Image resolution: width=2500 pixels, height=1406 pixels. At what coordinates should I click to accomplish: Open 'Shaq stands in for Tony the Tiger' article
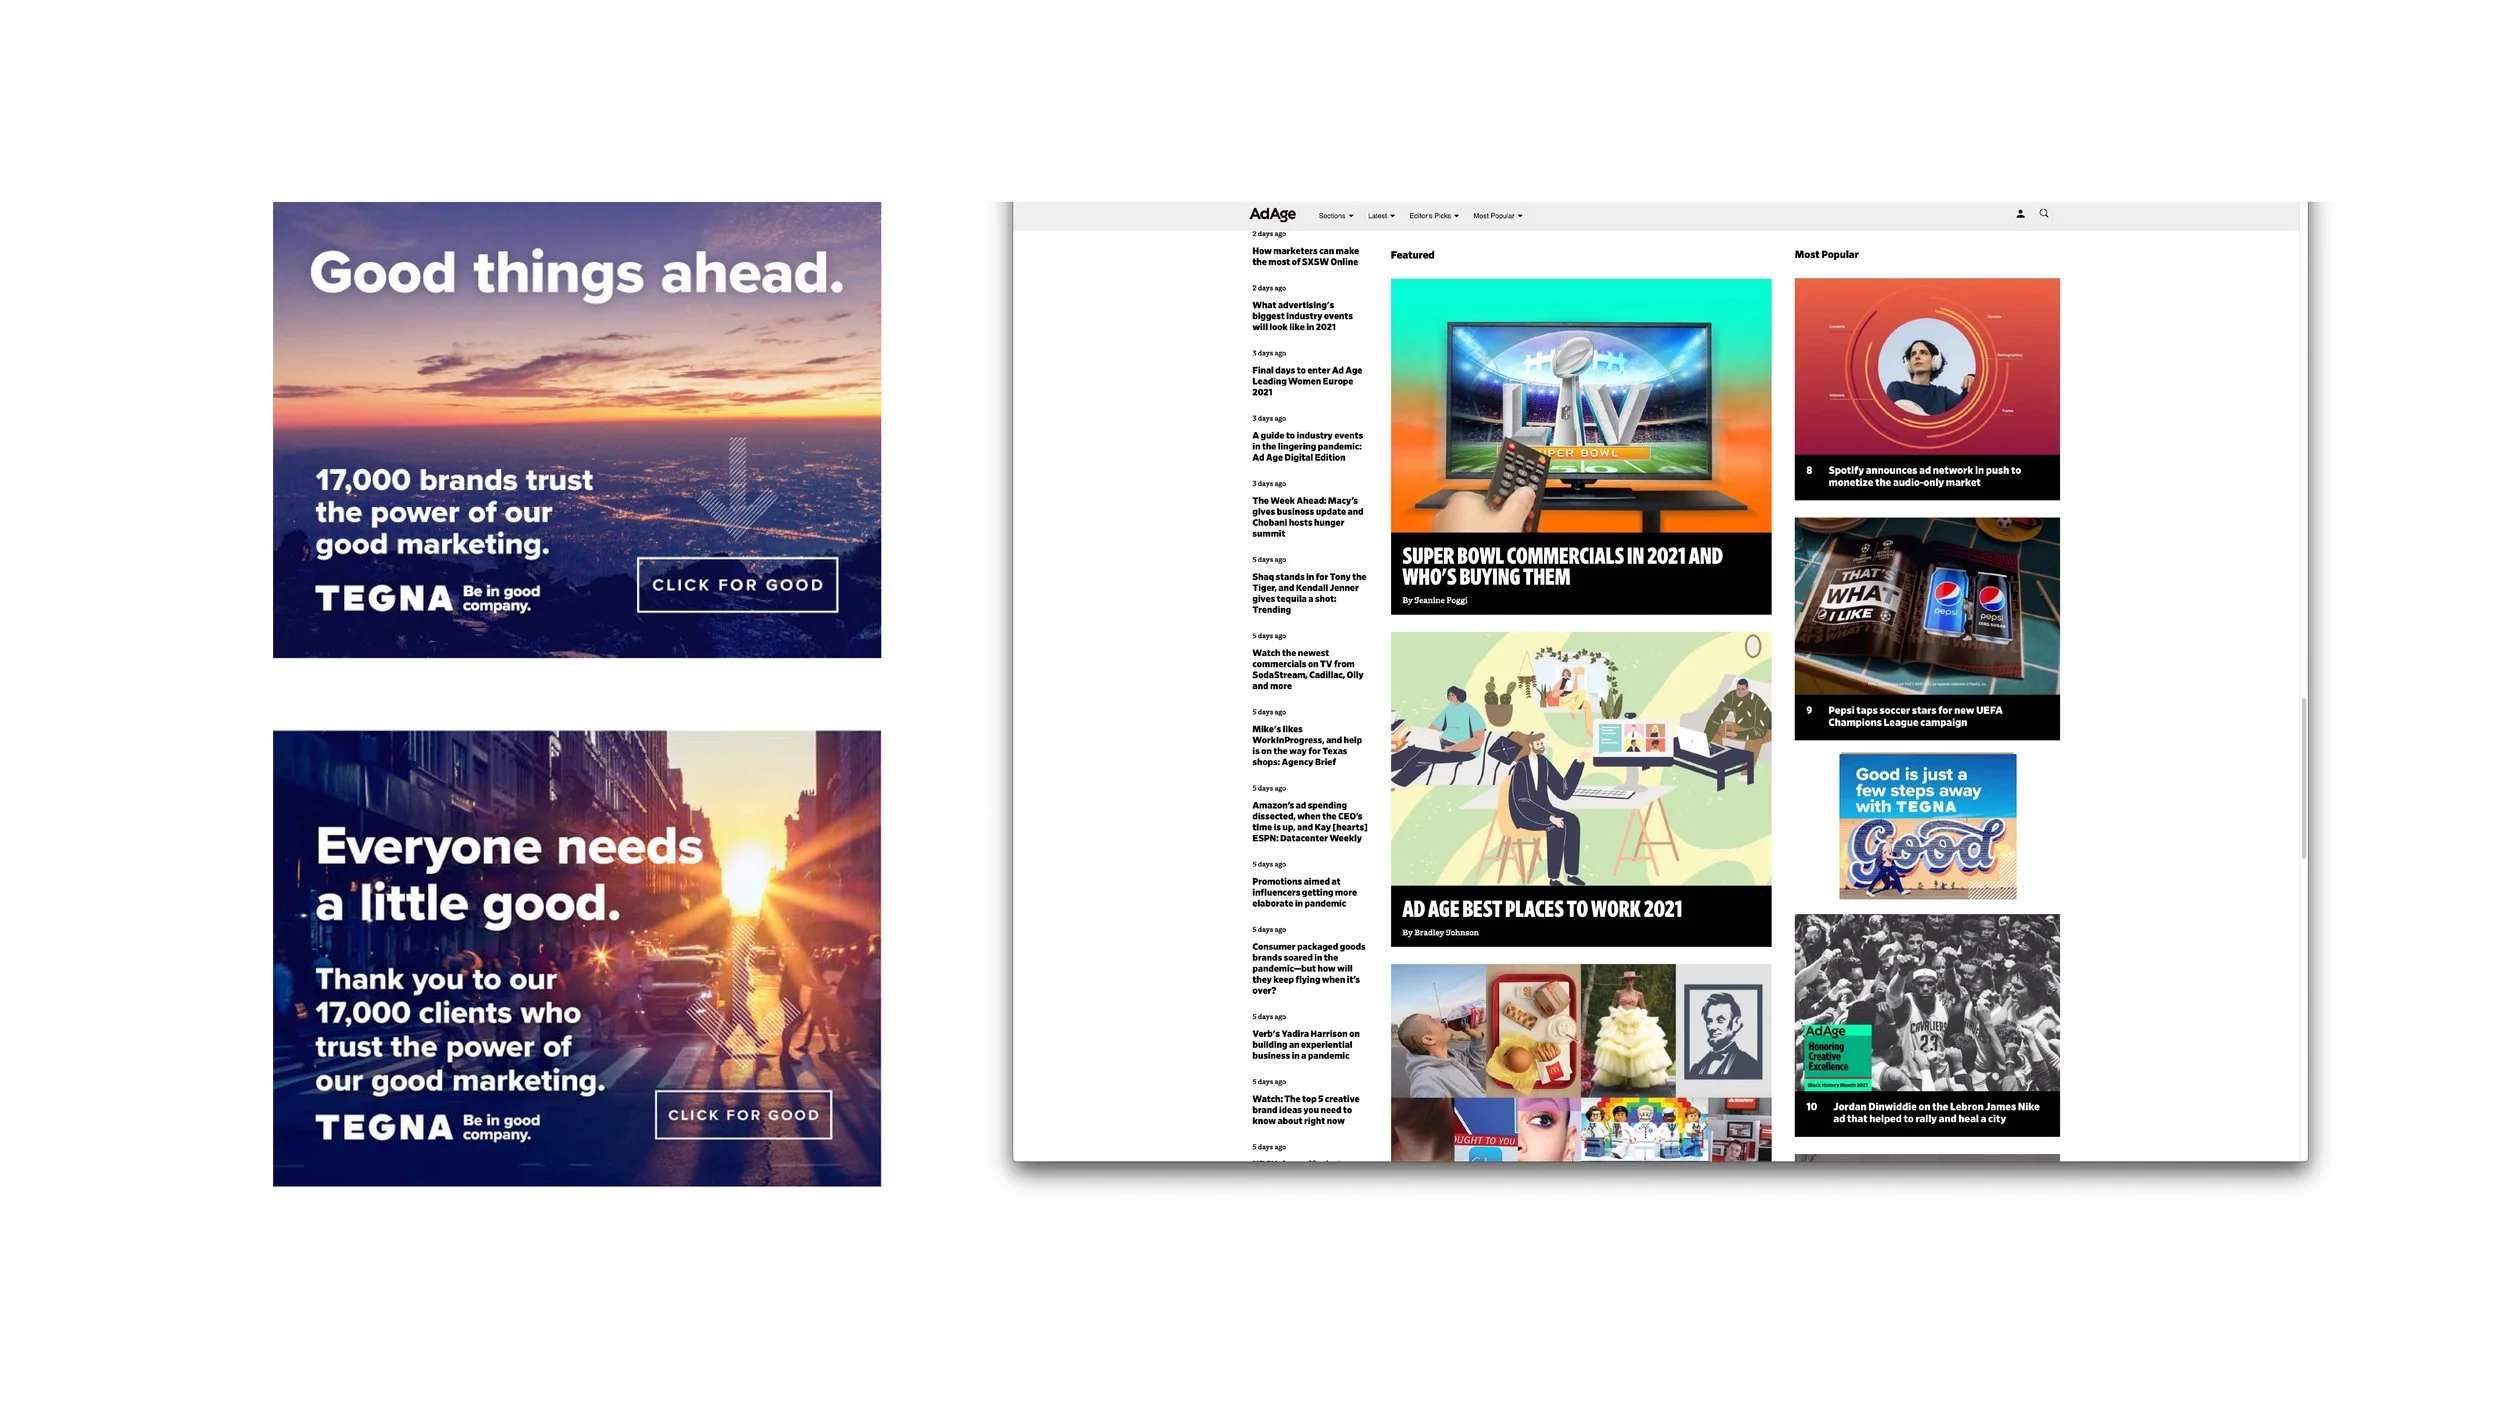(1309, 593)
